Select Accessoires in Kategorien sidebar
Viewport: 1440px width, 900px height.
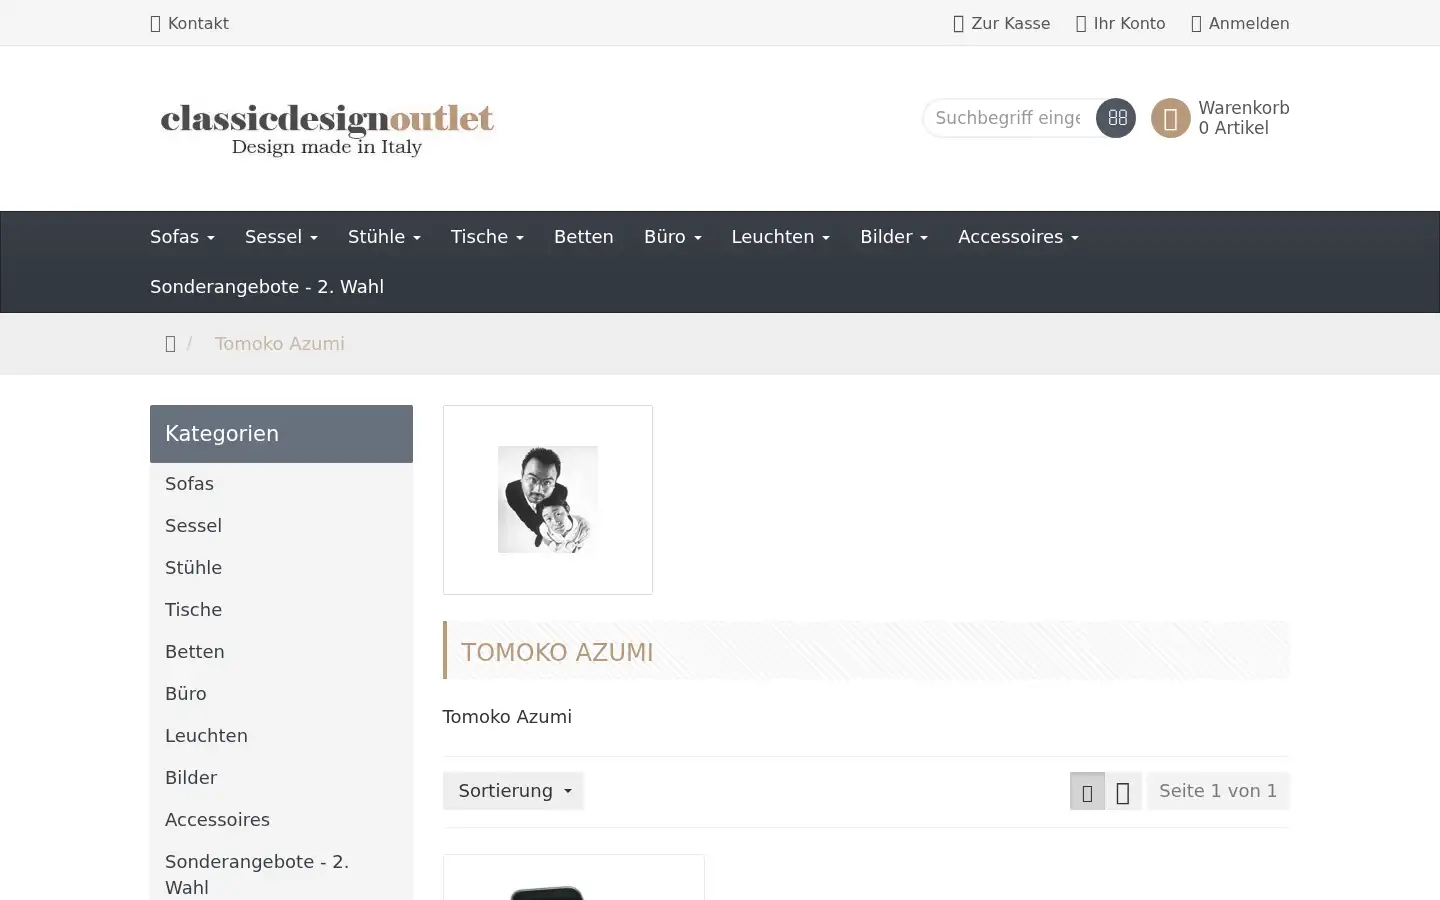click(x=281, y=820)
